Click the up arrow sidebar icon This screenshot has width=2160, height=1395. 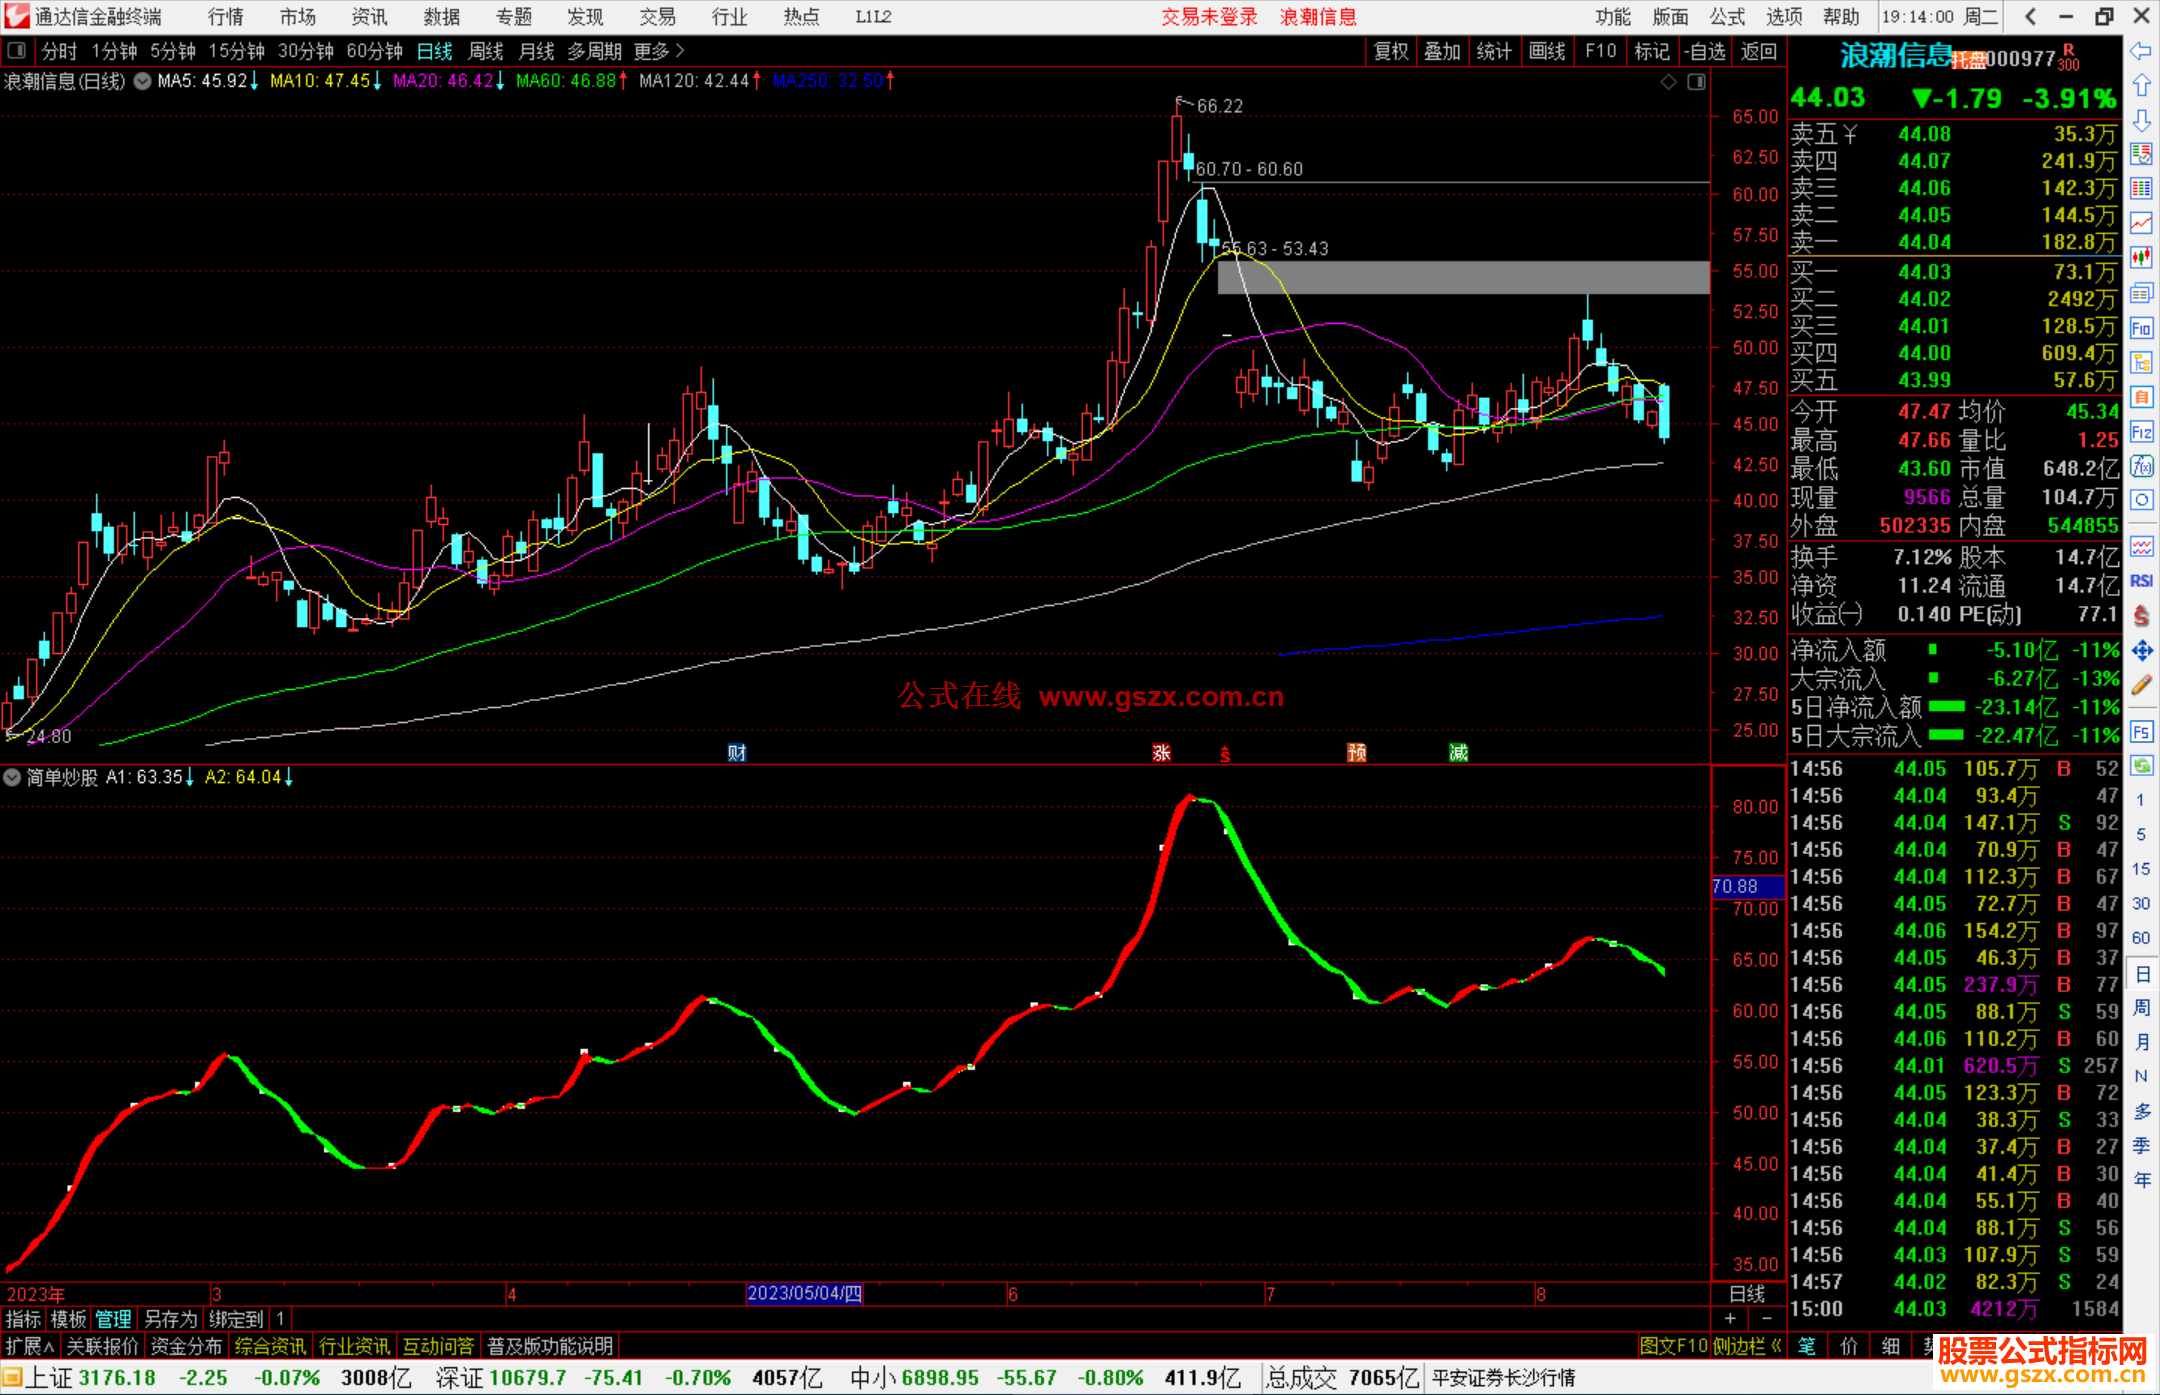[2141, 86]
